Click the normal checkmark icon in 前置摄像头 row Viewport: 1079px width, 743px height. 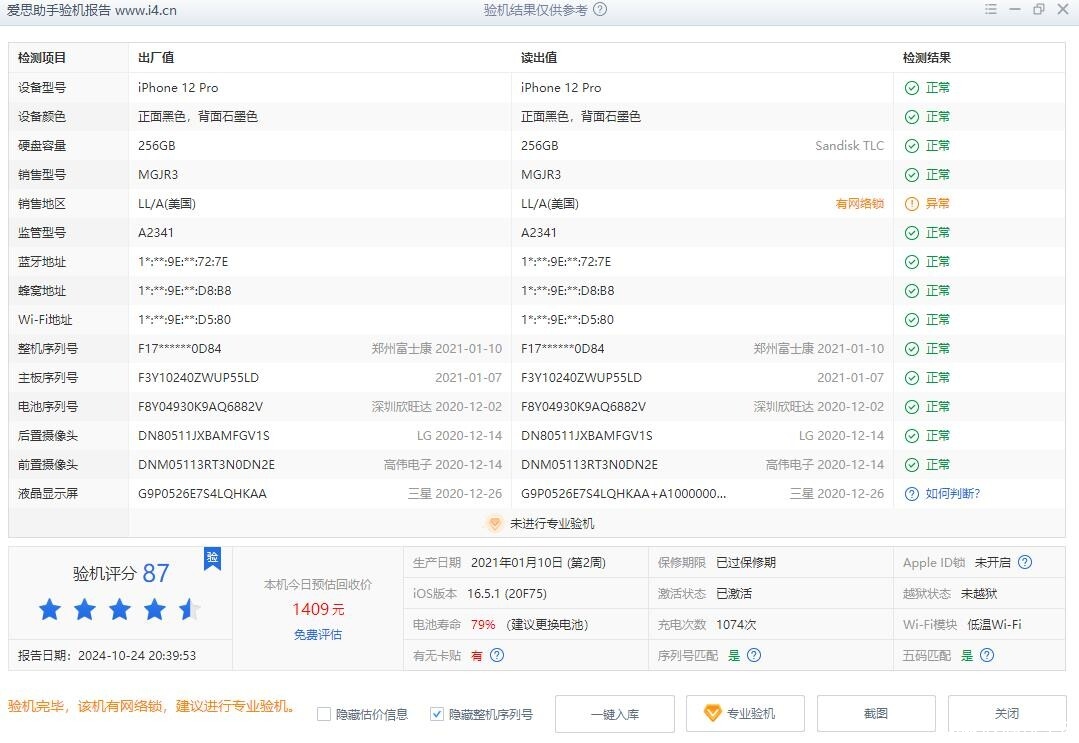912,465
